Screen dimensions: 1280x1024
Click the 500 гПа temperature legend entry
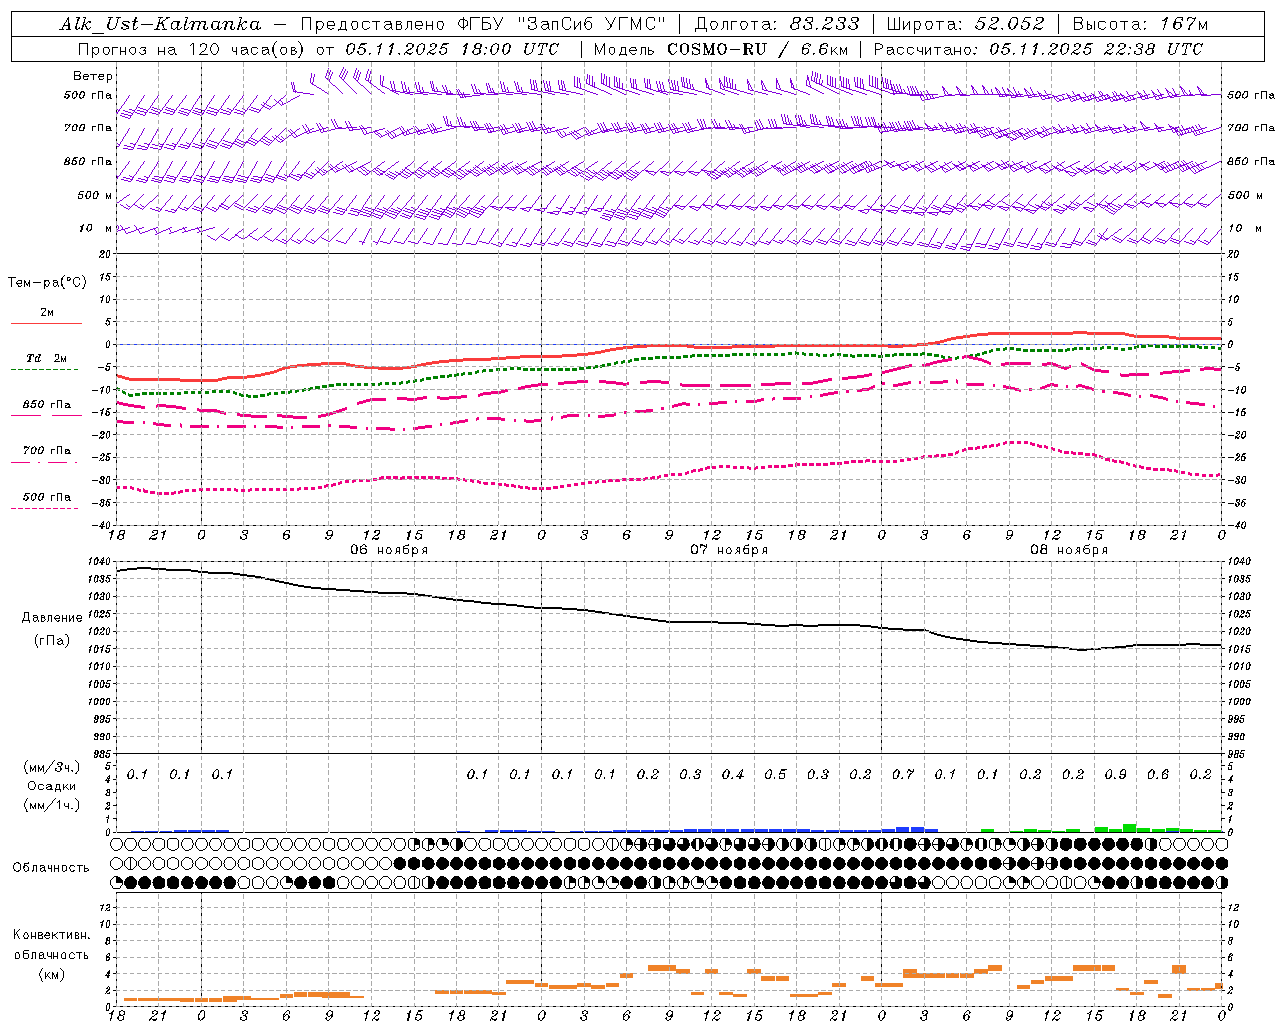47,497
